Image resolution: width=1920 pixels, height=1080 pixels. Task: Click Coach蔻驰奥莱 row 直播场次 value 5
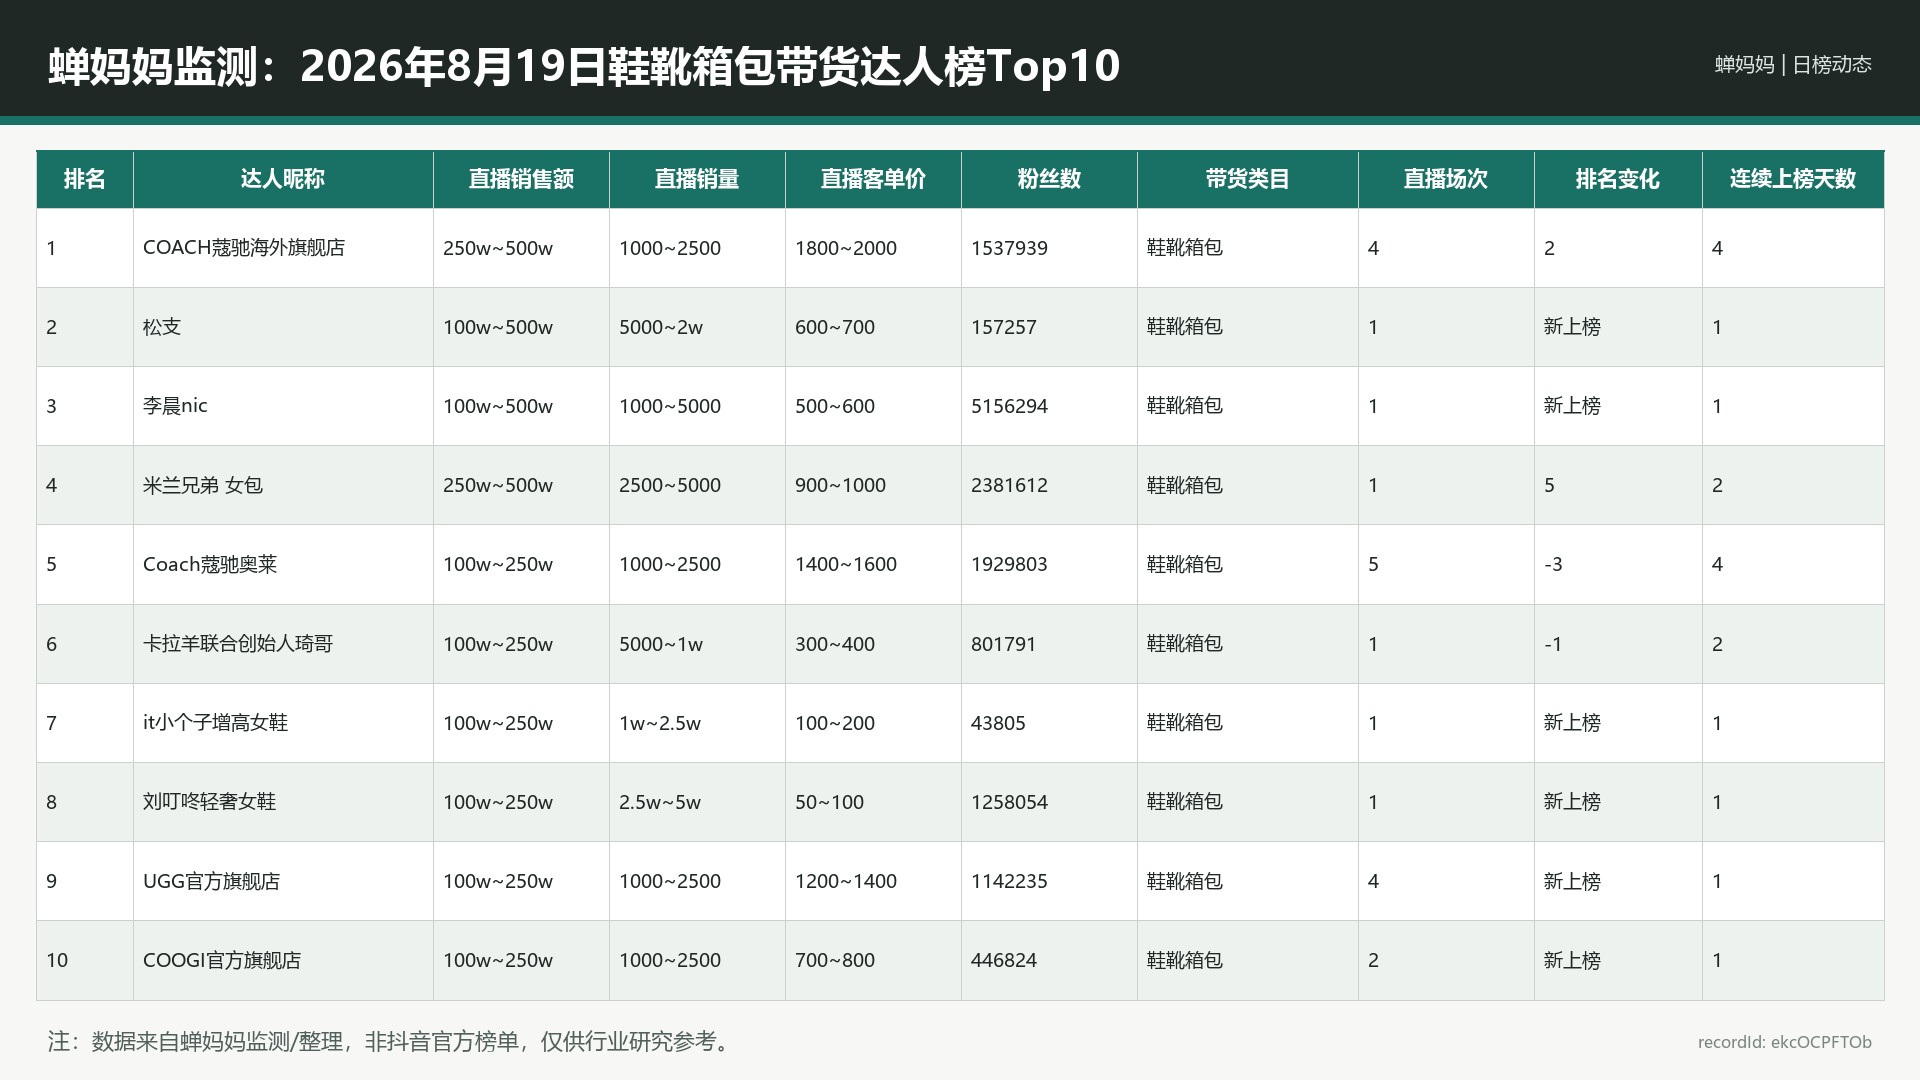1373,564
